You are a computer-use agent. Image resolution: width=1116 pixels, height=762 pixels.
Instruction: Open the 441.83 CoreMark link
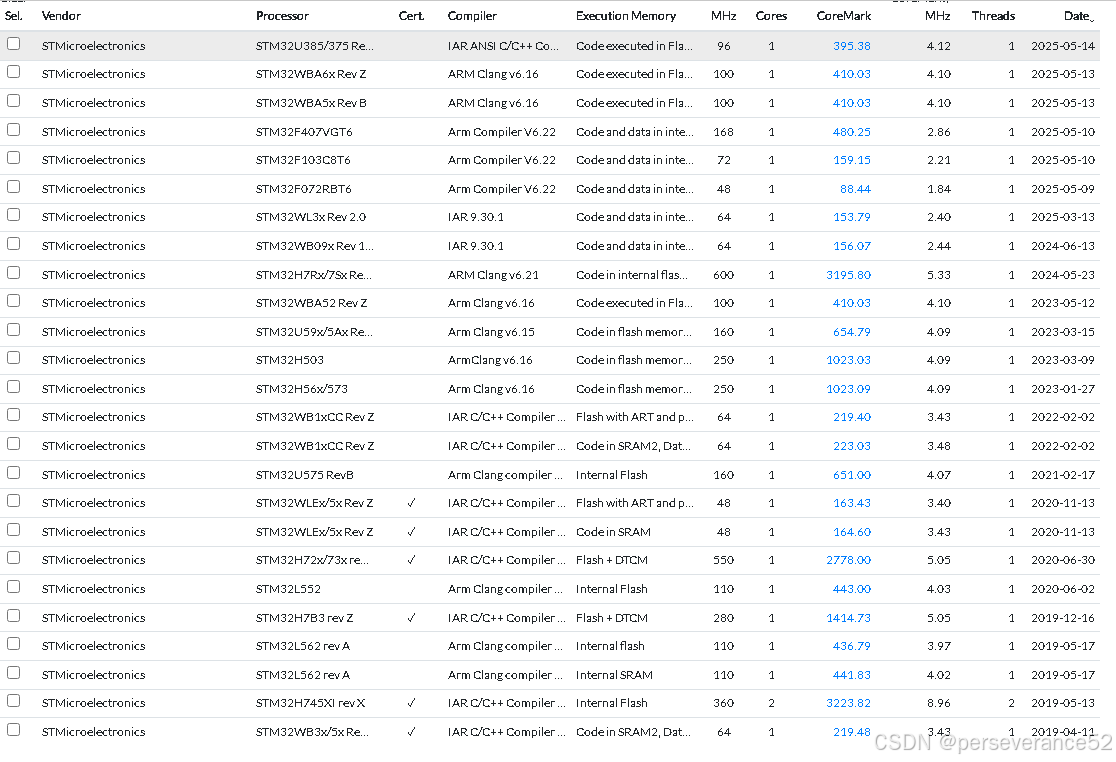852,675
